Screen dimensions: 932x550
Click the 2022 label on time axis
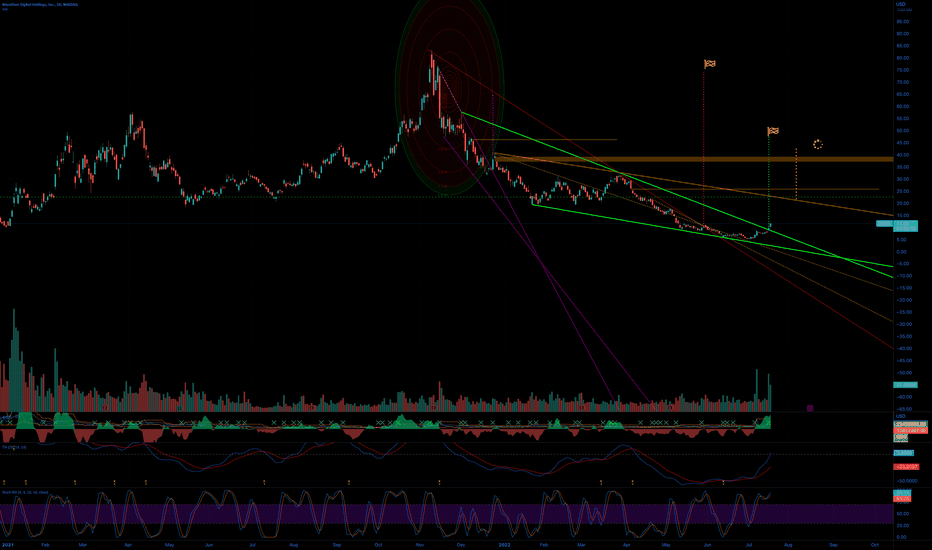[x=505, y=545]
